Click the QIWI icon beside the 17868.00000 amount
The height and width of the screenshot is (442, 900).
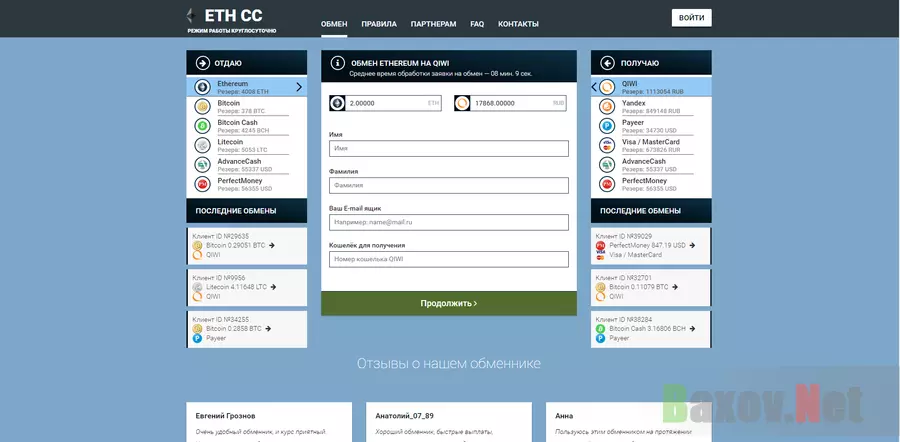coord(462,103)
